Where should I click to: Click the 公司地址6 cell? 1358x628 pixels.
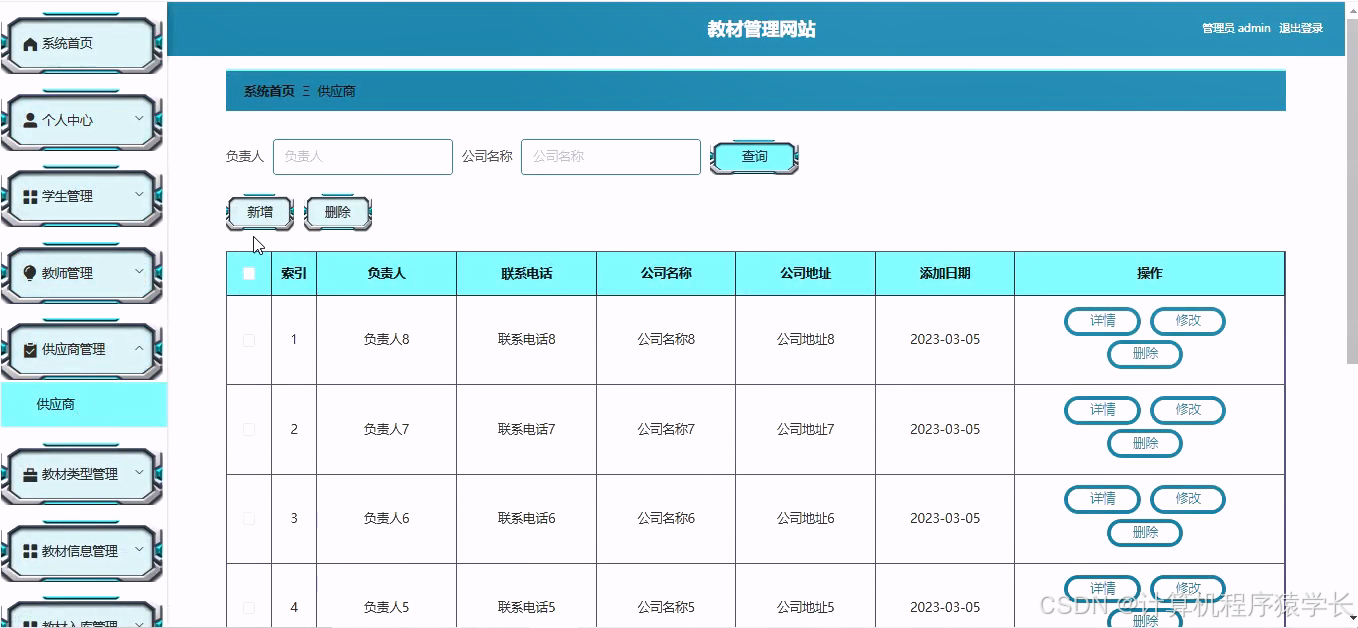pos(805,518)
